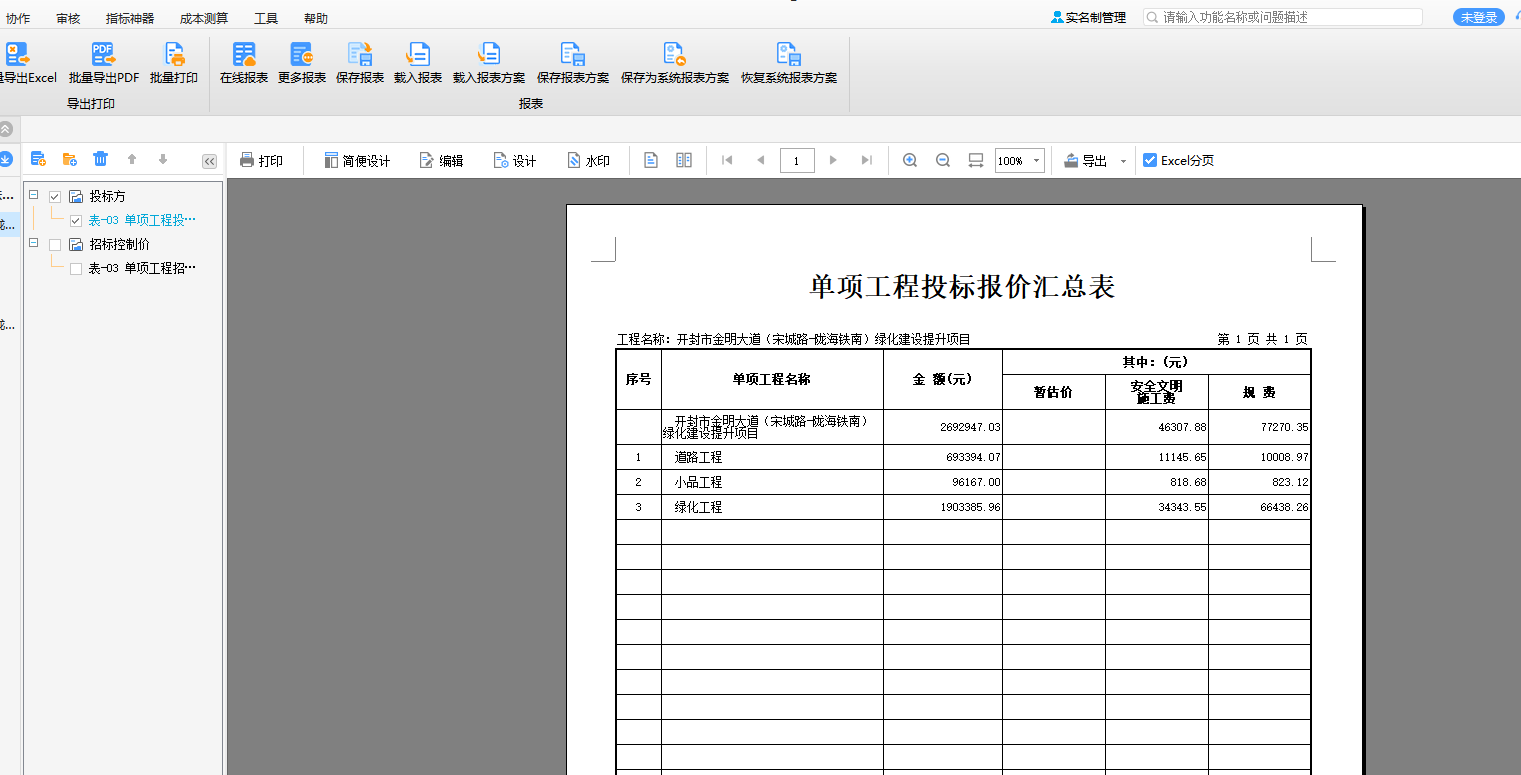Click the zoom out magnifier icon

943,160
